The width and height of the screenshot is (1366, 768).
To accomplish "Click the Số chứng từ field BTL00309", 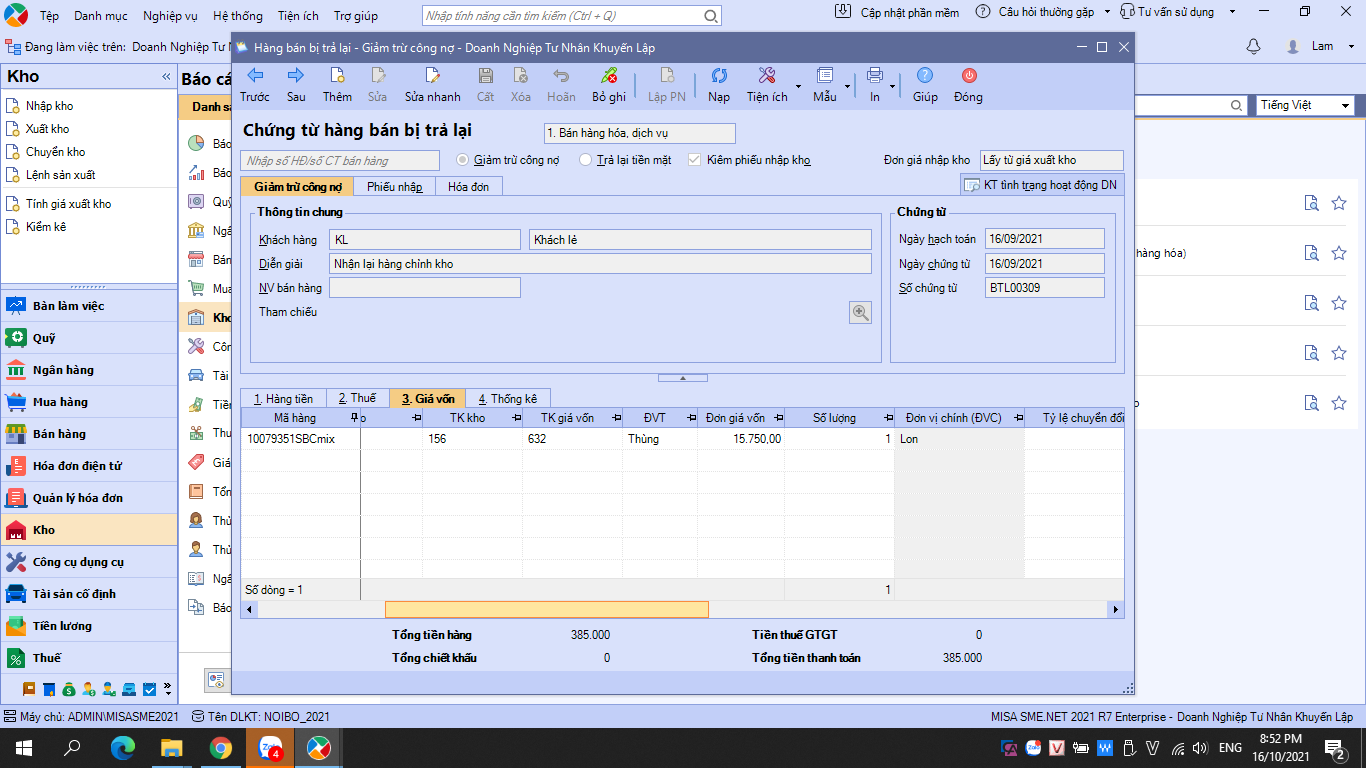I will tap(1044, 288).
